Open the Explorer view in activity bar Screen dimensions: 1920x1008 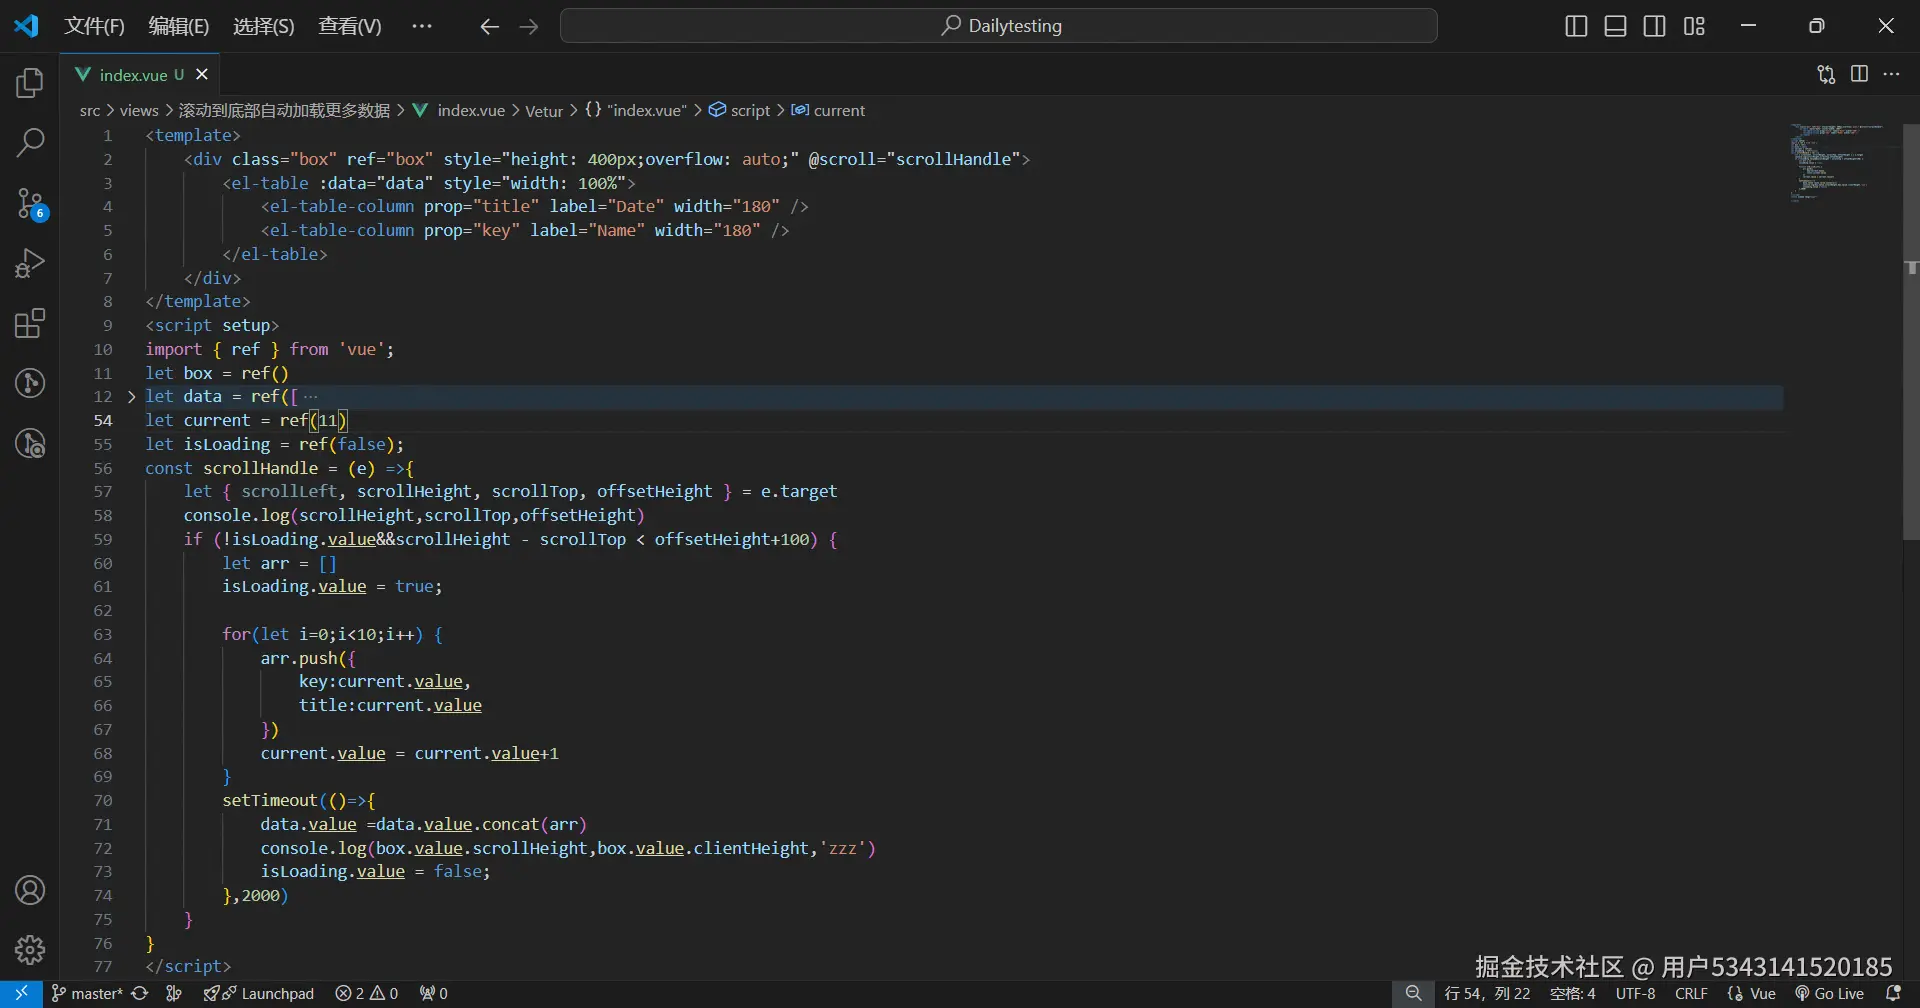[30, 83]
